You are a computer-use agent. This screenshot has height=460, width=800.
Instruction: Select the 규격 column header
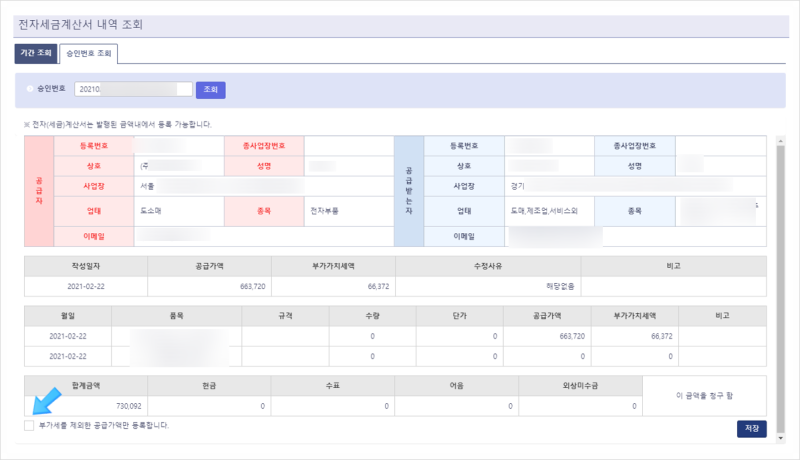[285, 316]
